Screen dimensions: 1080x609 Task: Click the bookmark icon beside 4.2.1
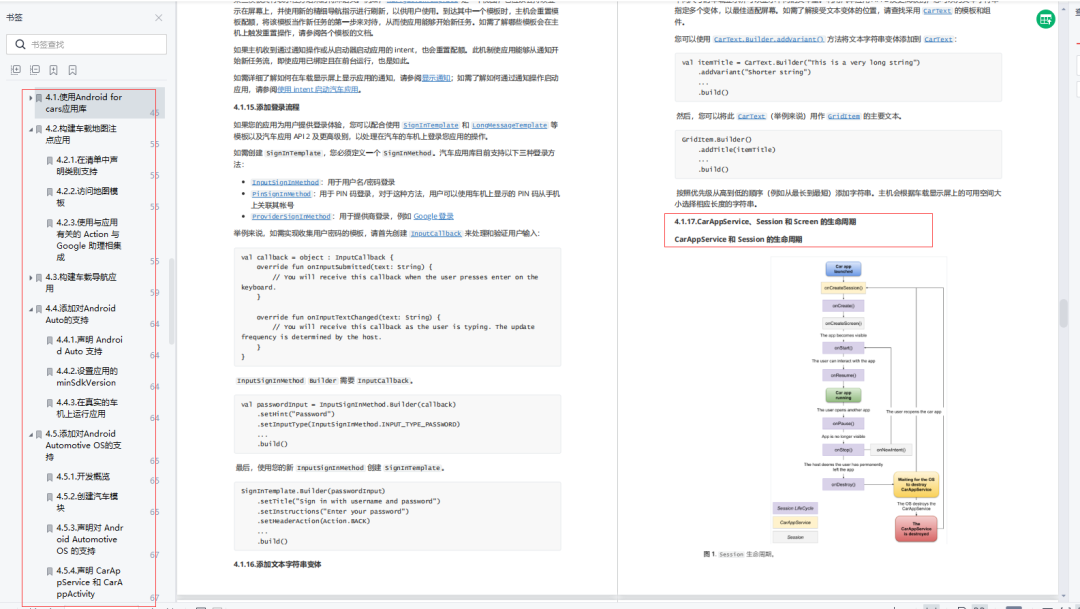click(x=50, y=161)
